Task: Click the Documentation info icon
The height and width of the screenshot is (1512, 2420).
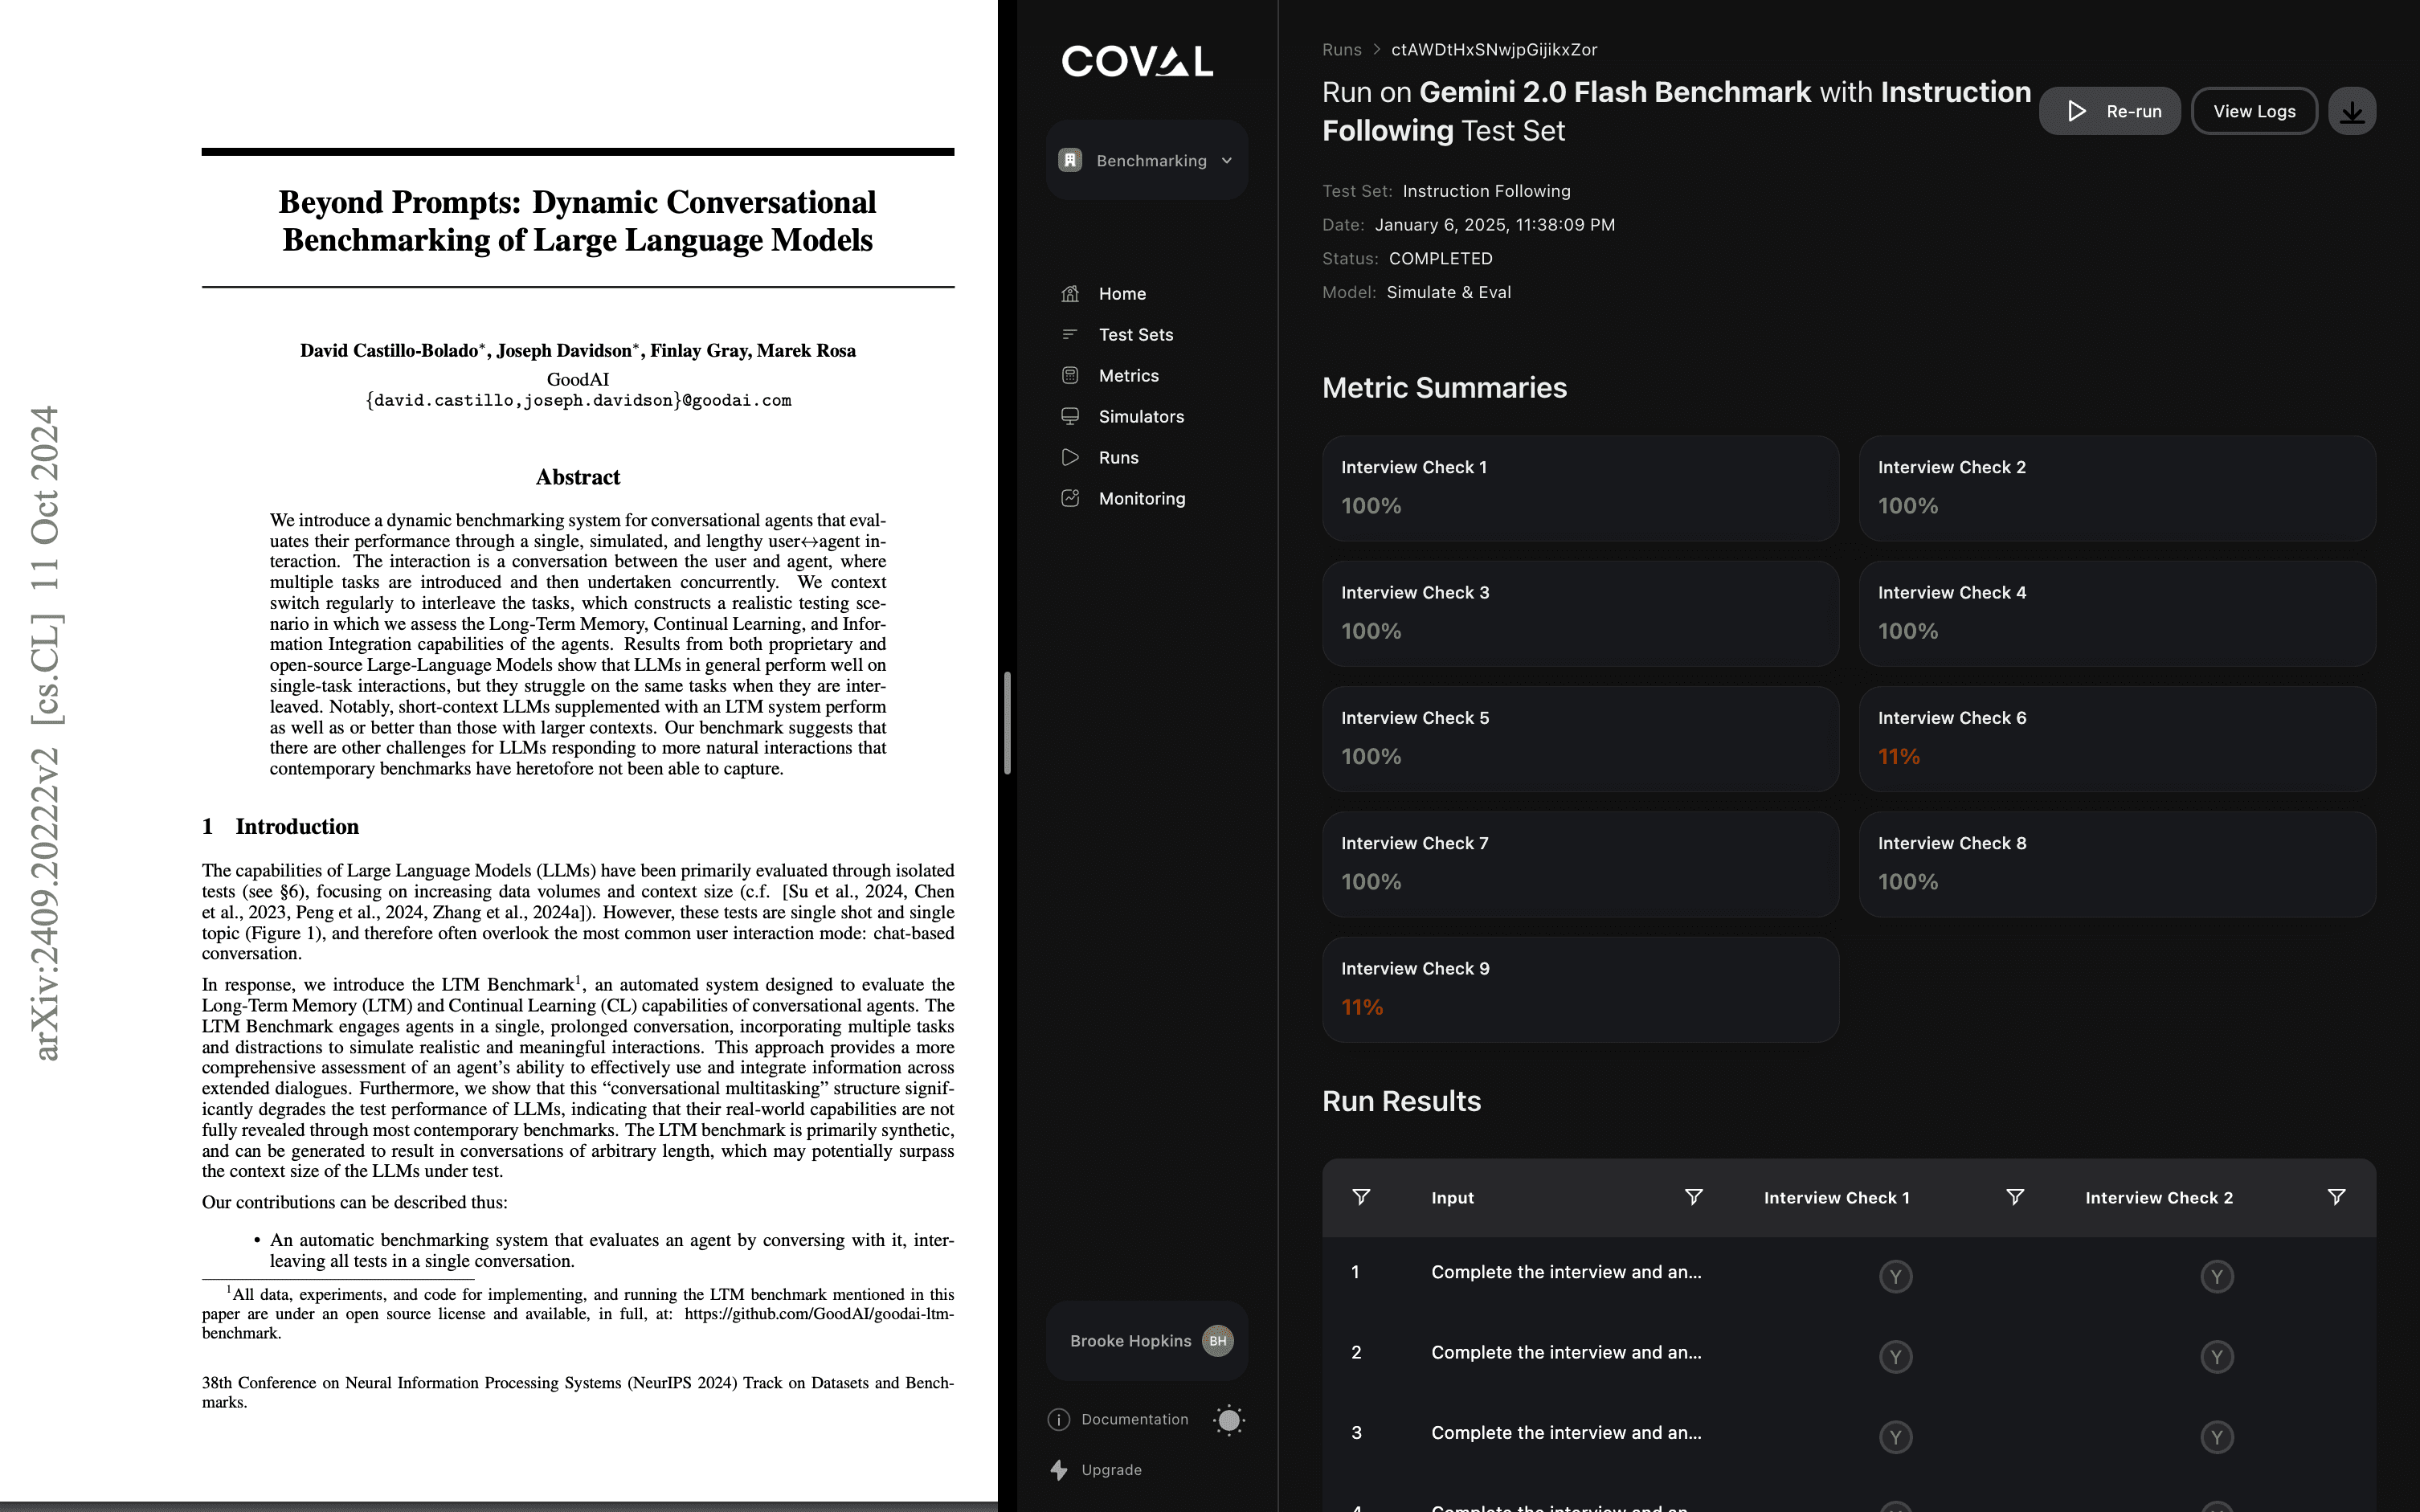Action: point(1058,1419)
